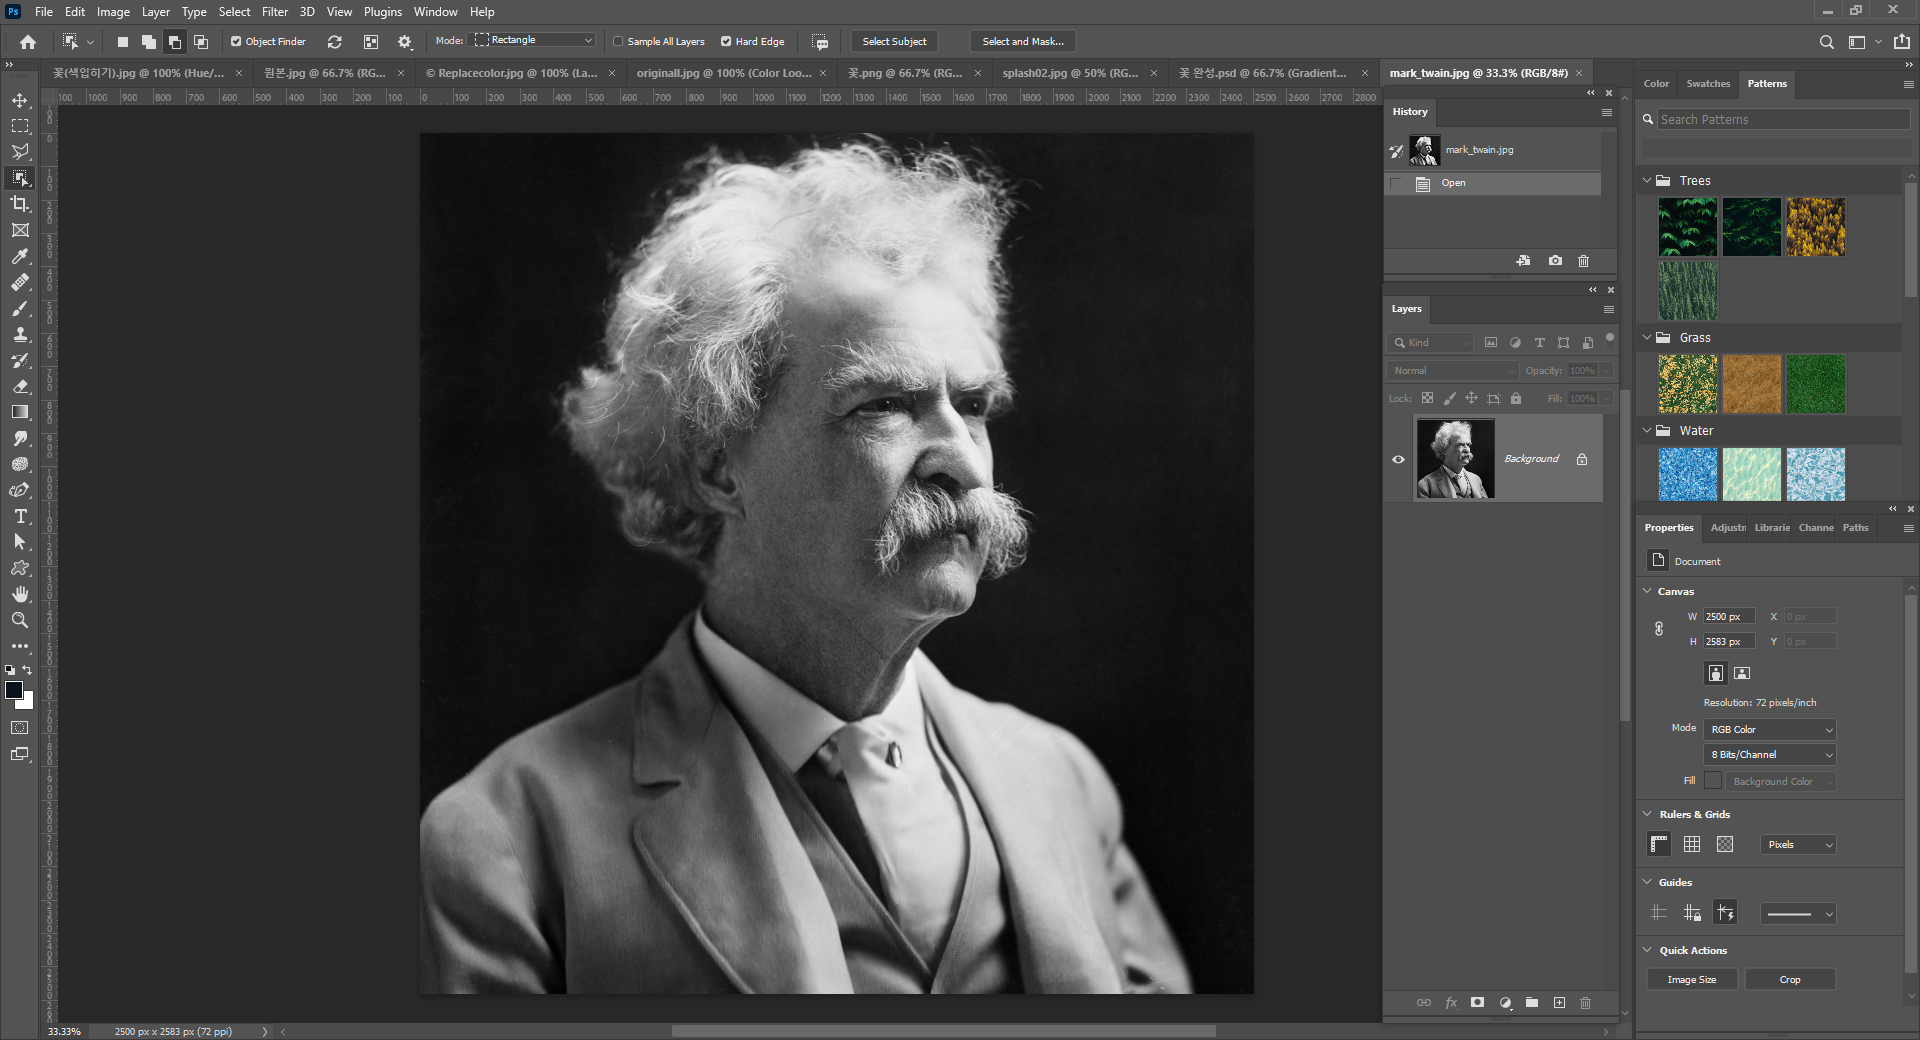Select the Hand tool
This screenshot has height=1040, width=1920.
coord(20,594)
